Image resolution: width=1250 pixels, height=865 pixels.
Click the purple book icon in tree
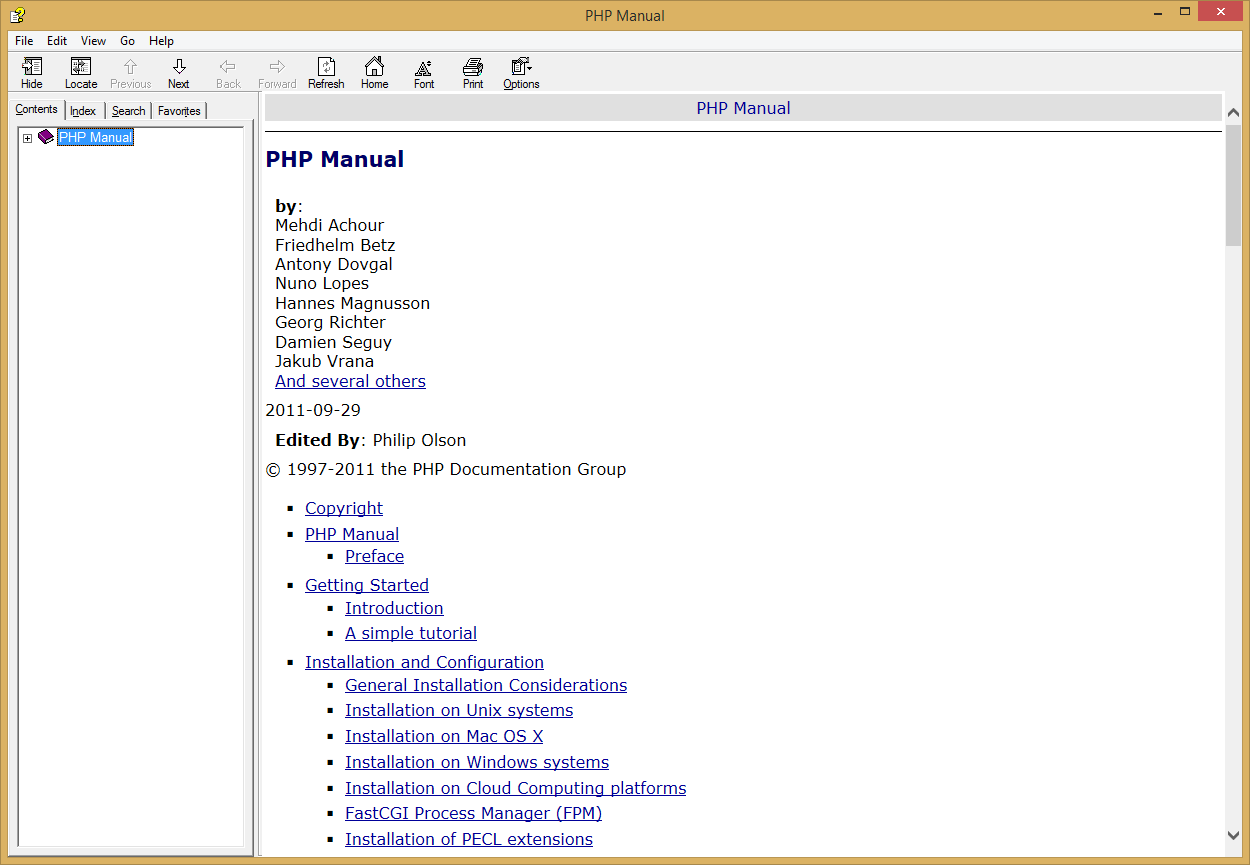pos(46,137)
